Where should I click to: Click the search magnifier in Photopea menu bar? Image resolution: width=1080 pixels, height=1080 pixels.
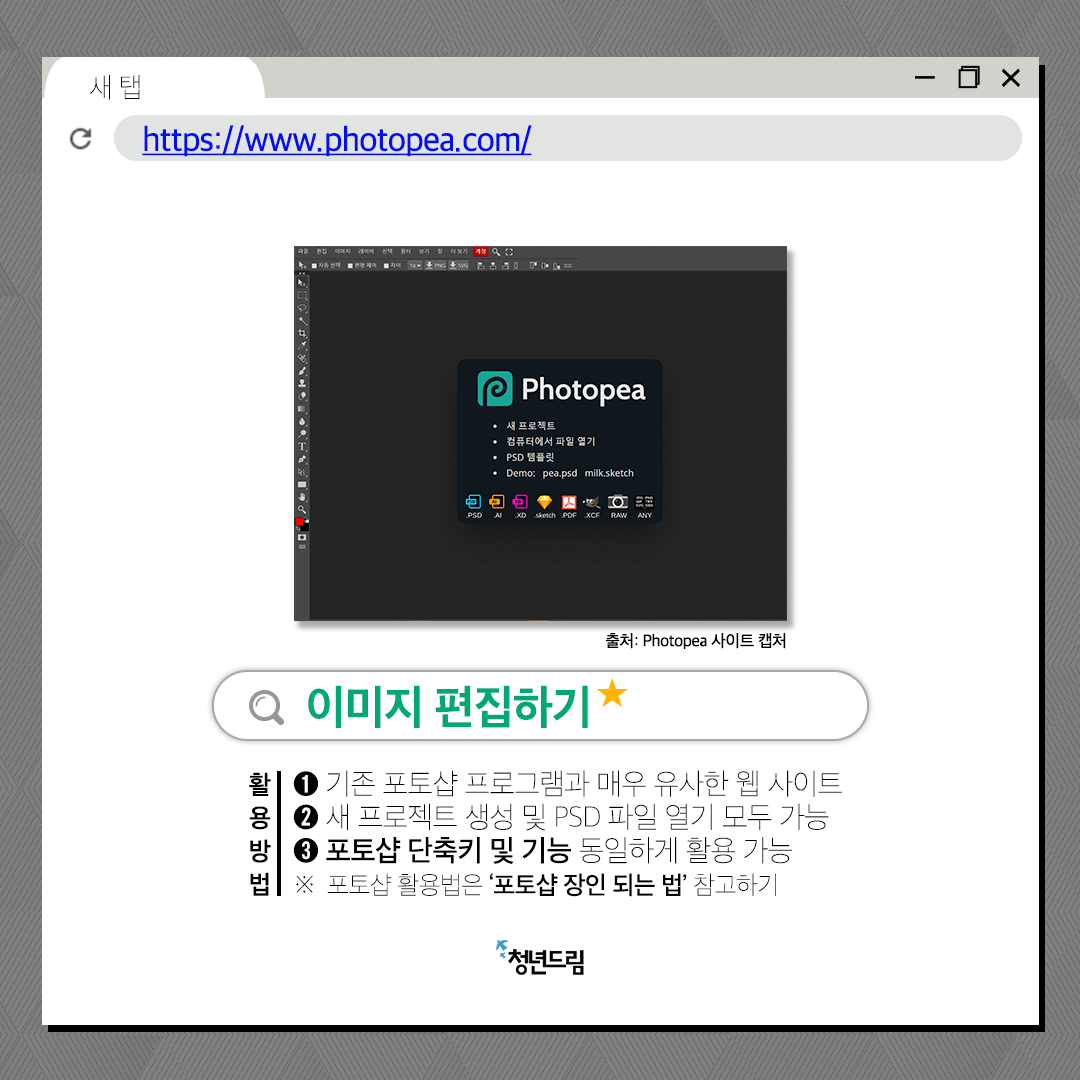coord(496,252)
